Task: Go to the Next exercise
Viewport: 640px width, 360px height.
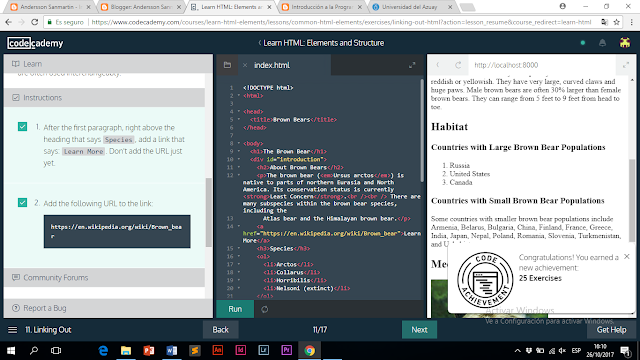Action: click(x=419, y=330)
